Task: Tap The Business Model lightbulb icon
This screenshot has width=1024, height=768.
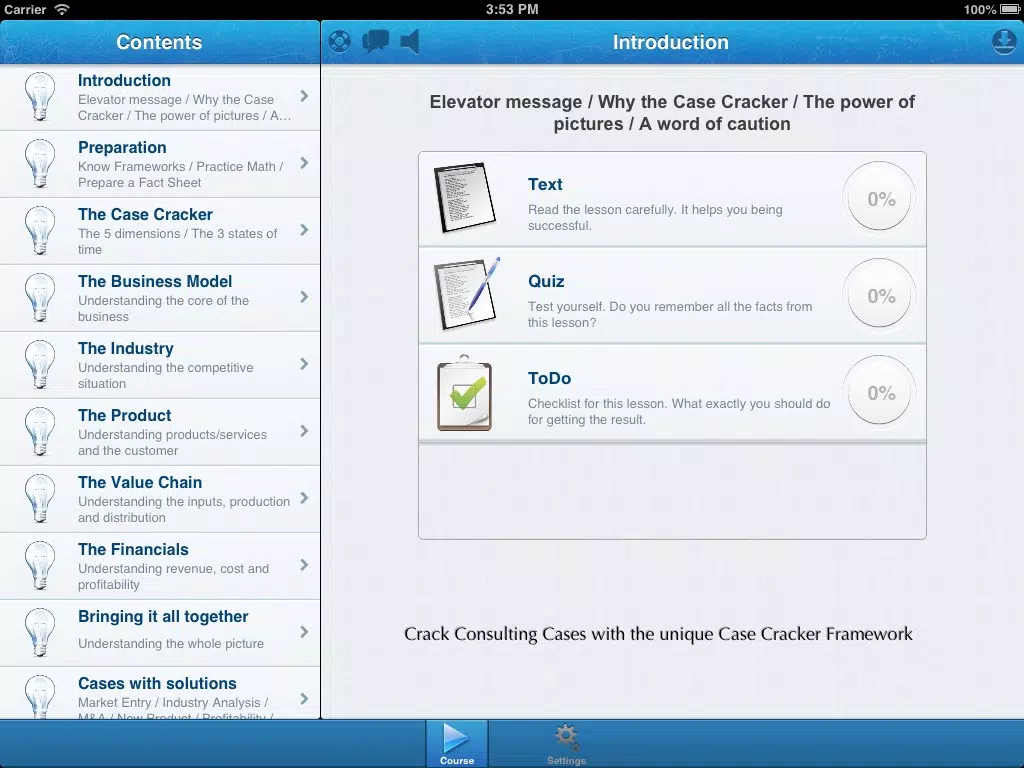Action: click(x=40, y=298)
